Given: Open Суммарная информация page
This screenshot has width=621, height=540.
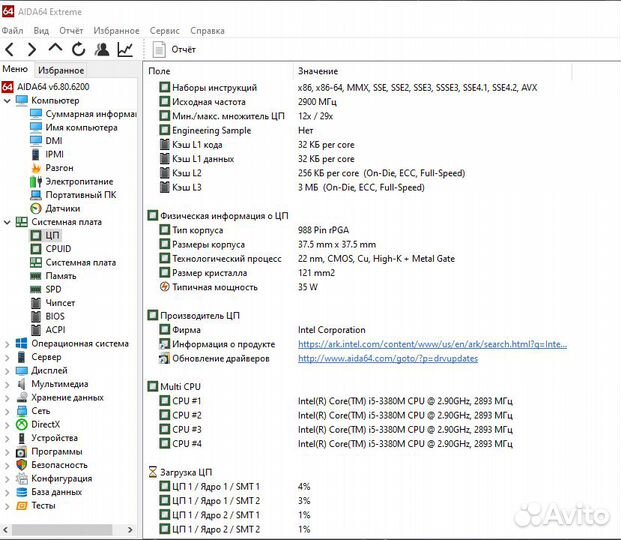Looking at the screenshot, I should pos(84,114).
